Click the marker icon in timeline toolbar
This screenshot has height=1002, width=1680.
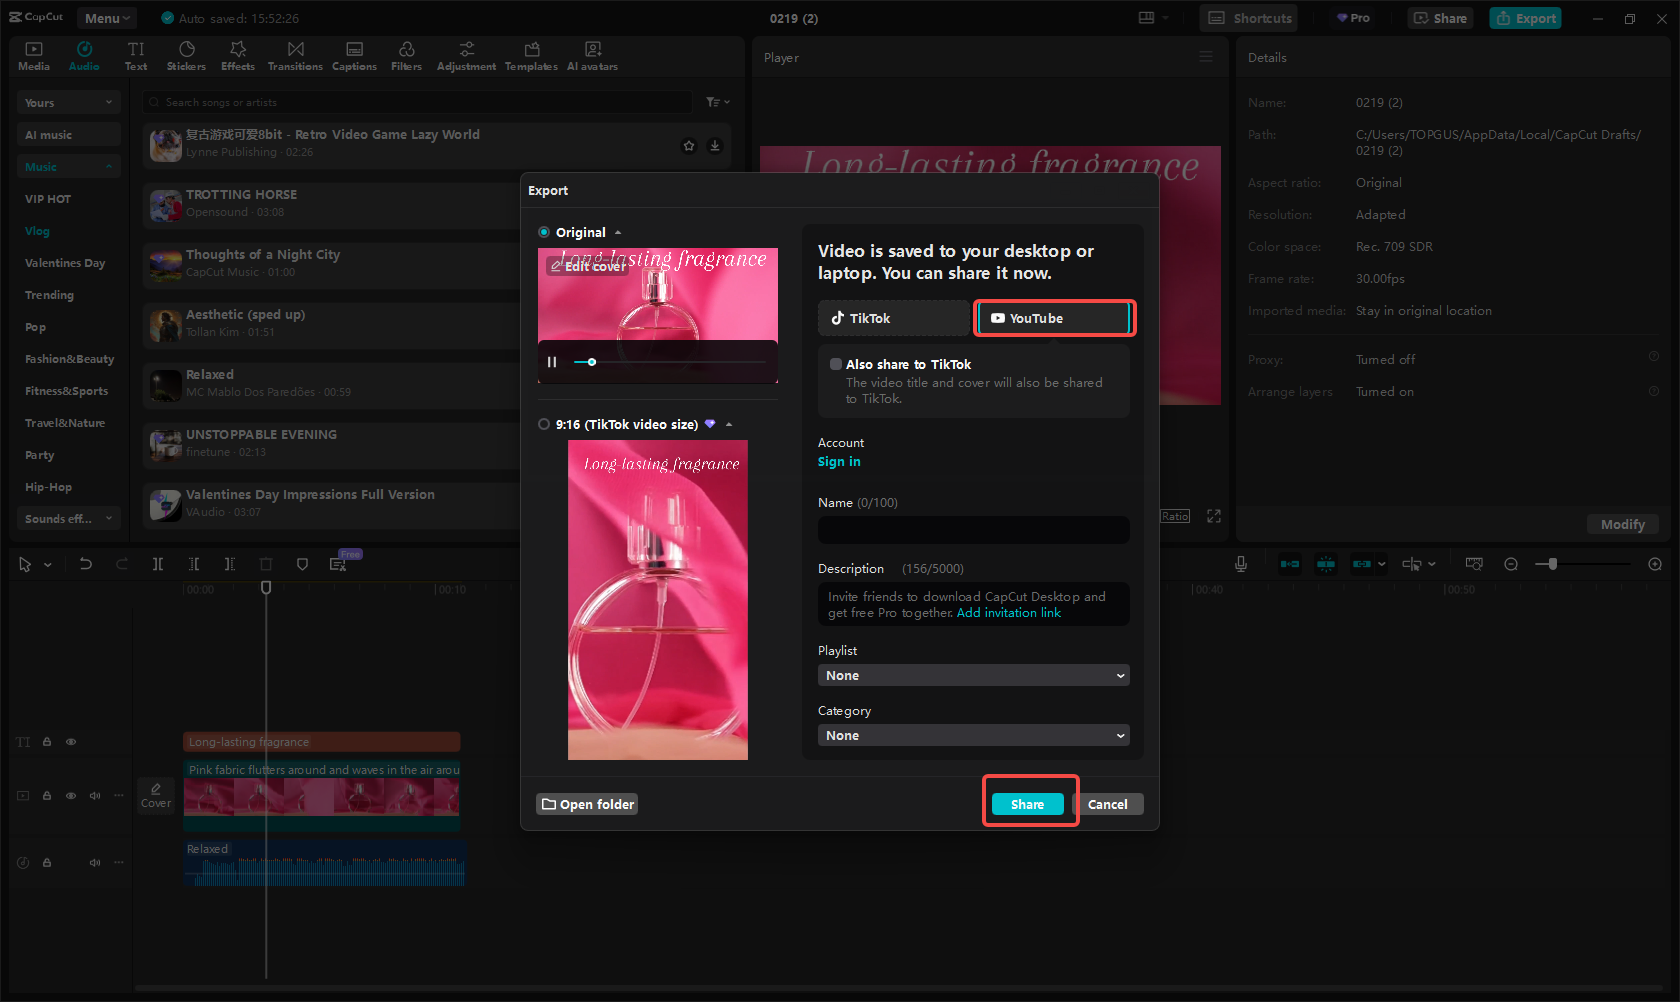pos(302,564)
